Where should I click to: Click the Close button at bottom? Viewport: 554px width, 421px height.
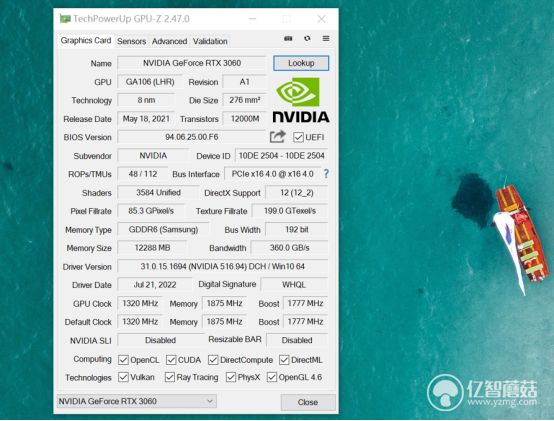(x=308, y=402)
